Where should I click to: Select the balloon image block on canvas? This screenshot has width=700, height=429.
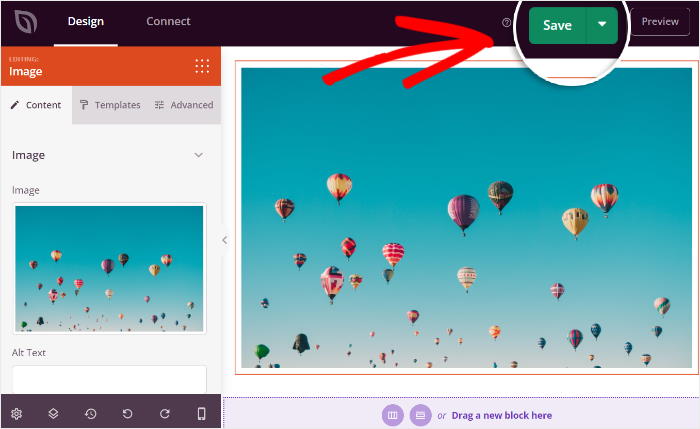click(467, 218)
